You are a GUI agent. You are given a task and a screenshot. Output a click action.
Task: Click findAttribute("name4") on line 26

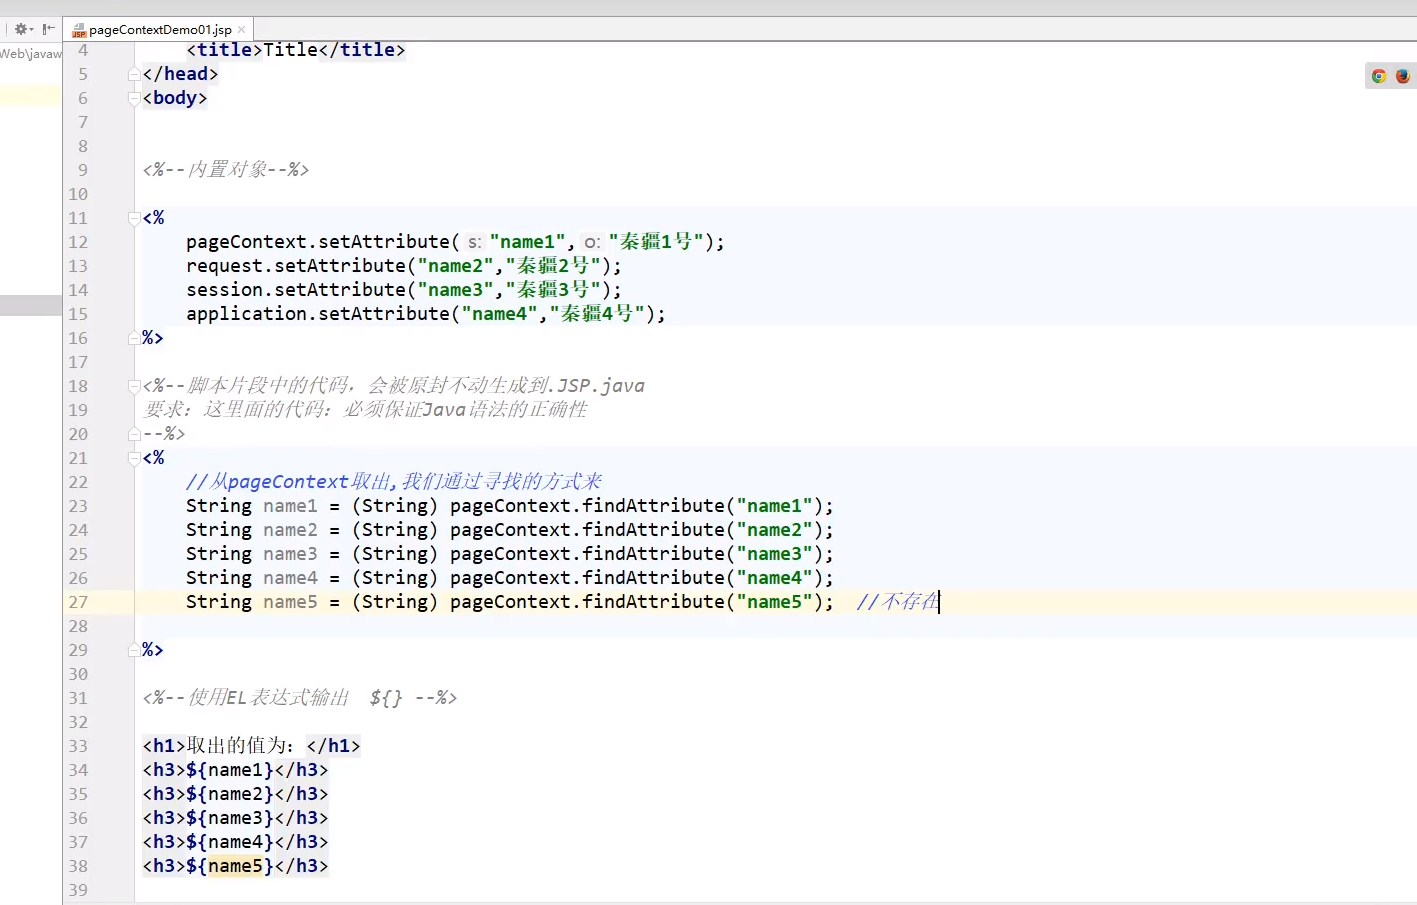703,578
